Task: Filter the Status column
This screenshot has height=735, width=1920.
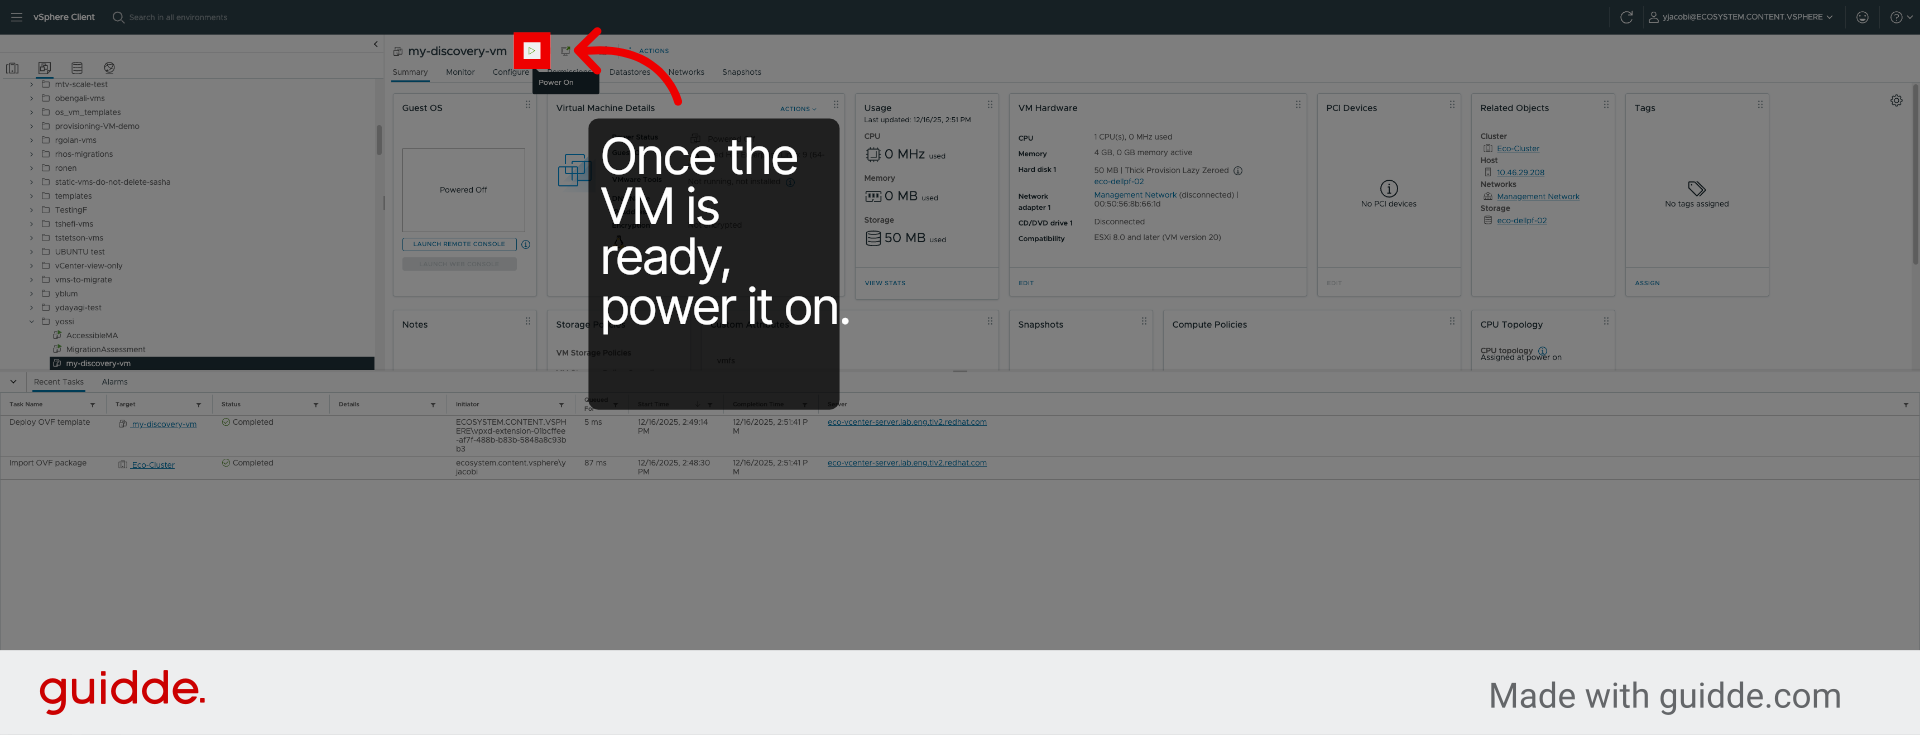Action: coord(316,405)
